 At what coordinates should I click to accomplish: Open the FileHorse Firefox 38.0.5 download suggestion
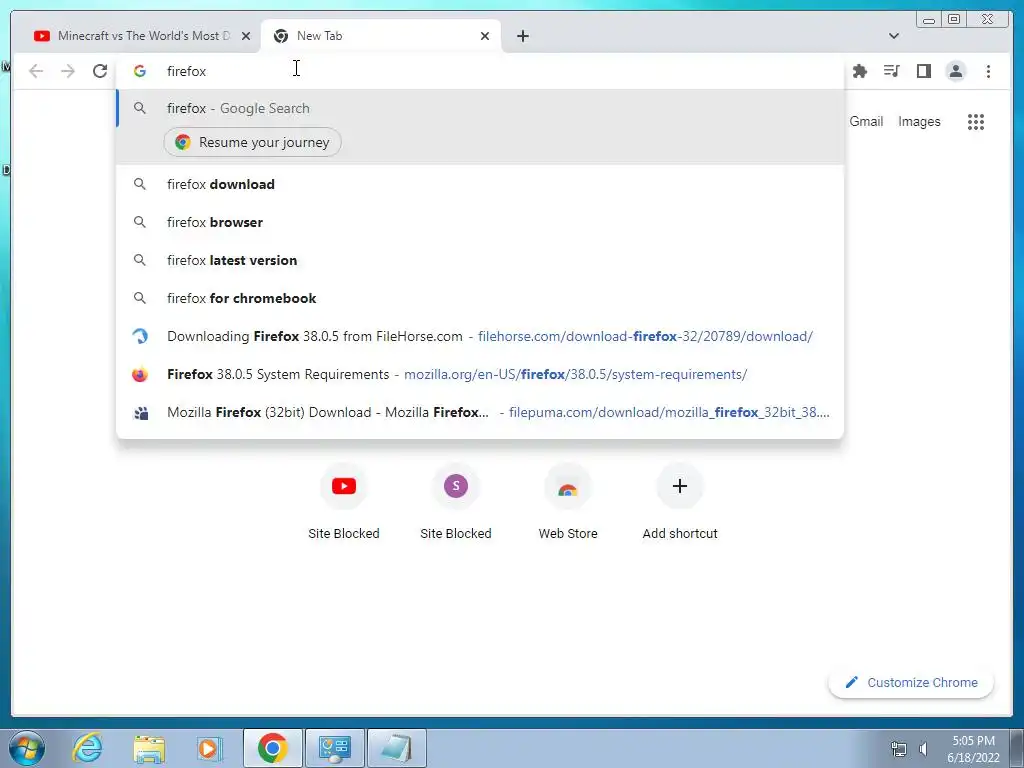[x=480, y=336]
